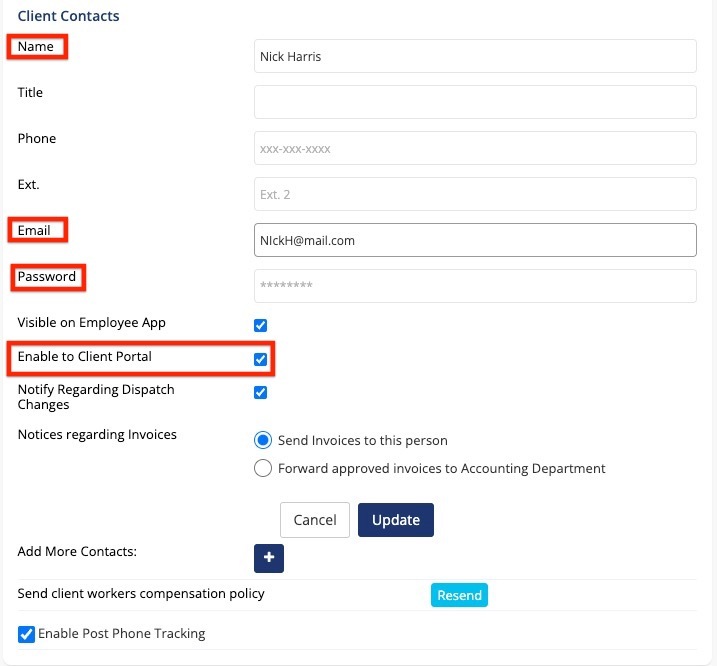The height and width of the screenshot is (666, 717).
Task: Click the Cancel button
Action: [315, 520]
